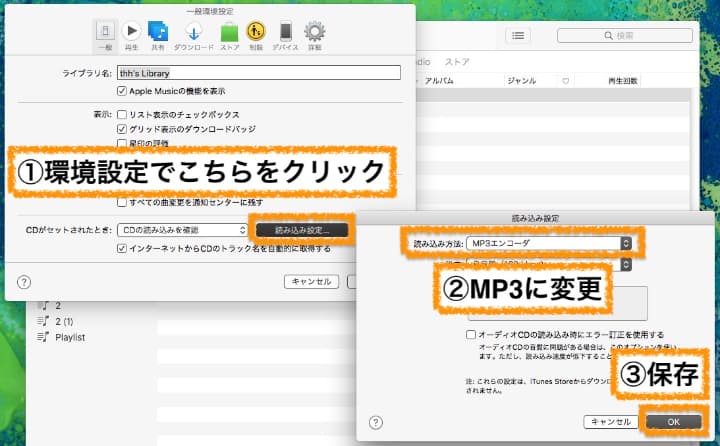This screenshot has height=446, width=720.
Task: Open the 詳細 (Advanced) gear preferences pane
Action: tap(314, 34)
